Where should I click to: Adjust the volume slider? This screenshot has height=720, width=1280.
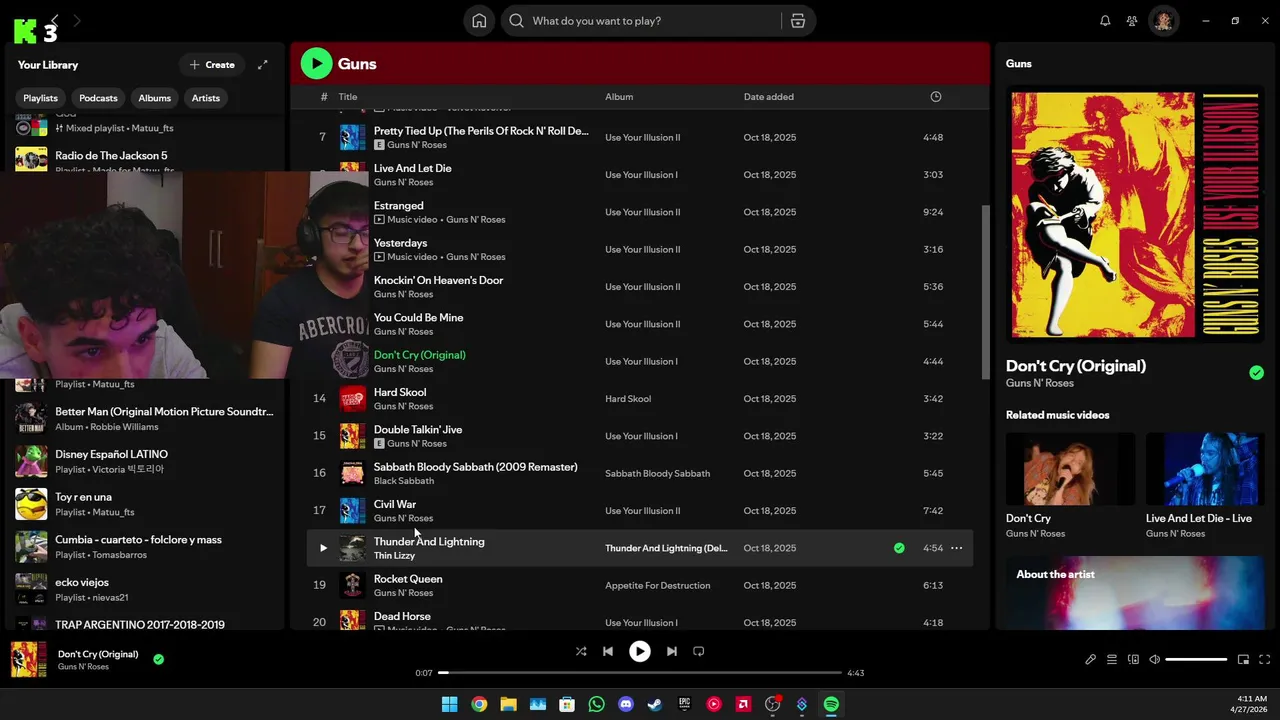coord(1196,659)
